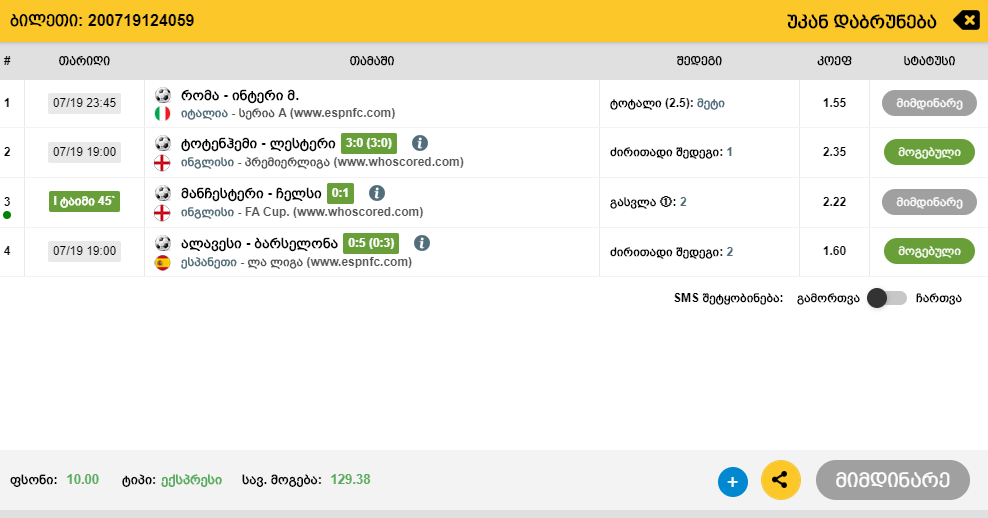Click the stake amount 10.00
988x518 pixels.
[83, 480]
